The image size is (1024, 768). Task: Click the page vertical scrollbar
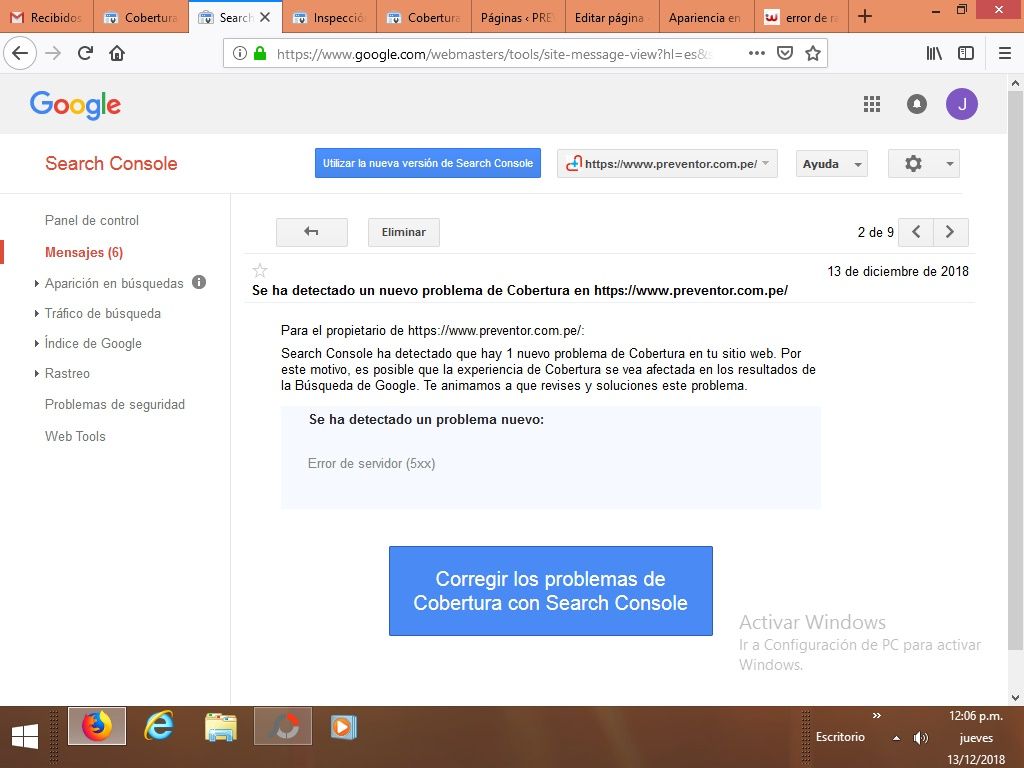[1015, 370]
